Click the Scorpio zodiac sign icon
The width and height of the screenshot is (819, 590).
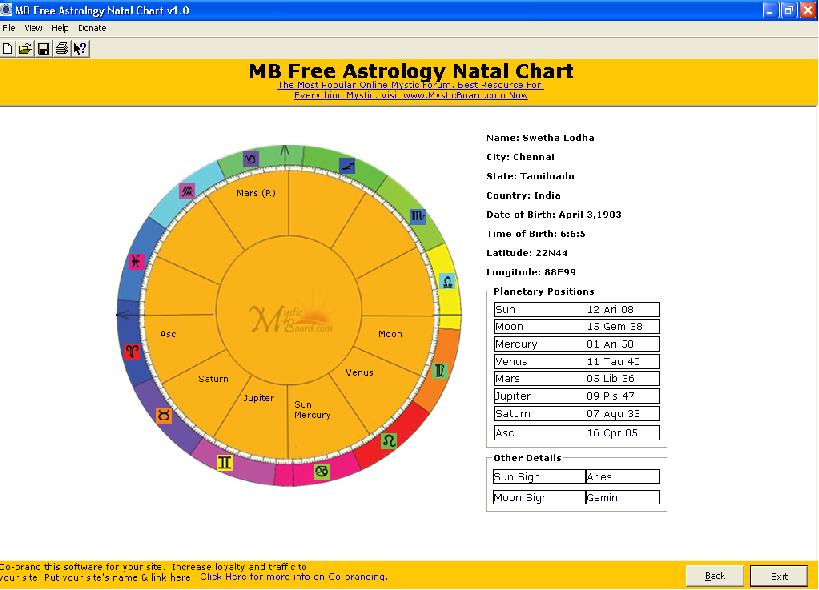click(417, 215)
